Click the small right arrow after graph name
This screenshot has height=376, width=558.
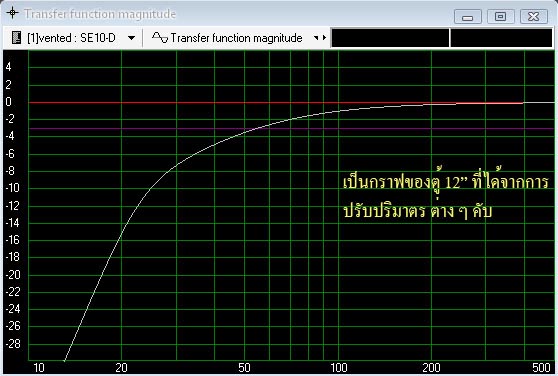324,37
